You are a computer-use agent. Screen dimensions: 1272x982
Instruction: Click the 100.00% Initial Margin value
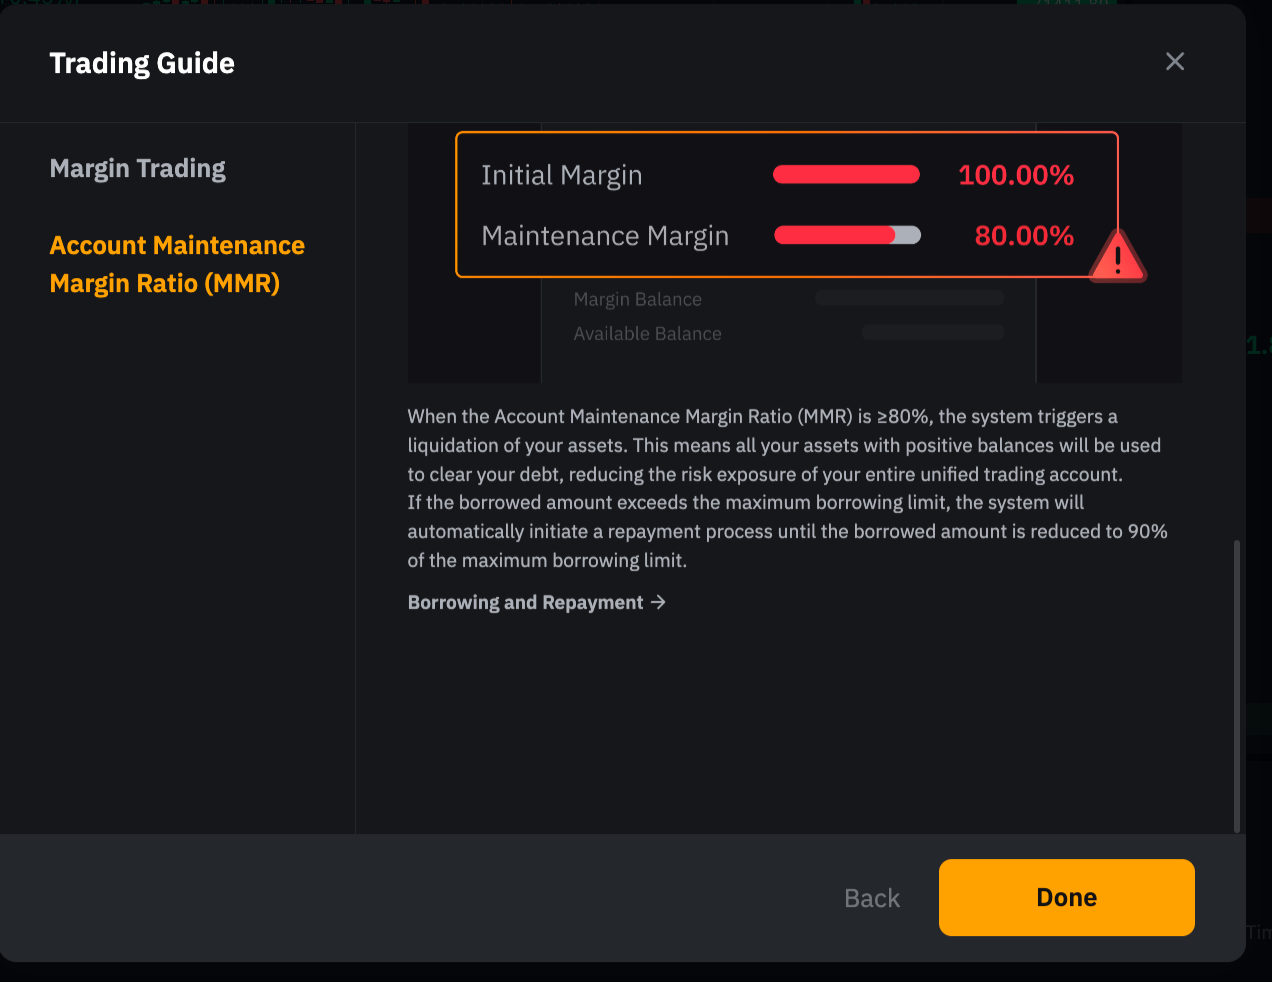1016,175
